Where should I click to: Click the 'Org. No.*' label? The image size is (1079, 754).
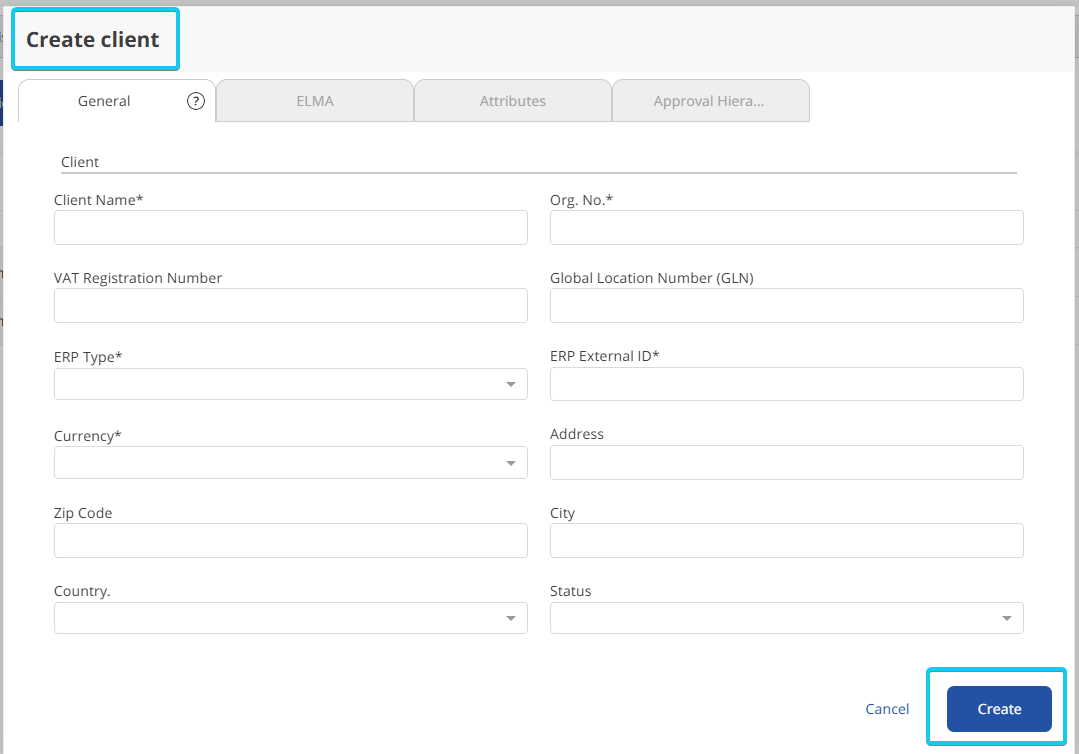581,200
